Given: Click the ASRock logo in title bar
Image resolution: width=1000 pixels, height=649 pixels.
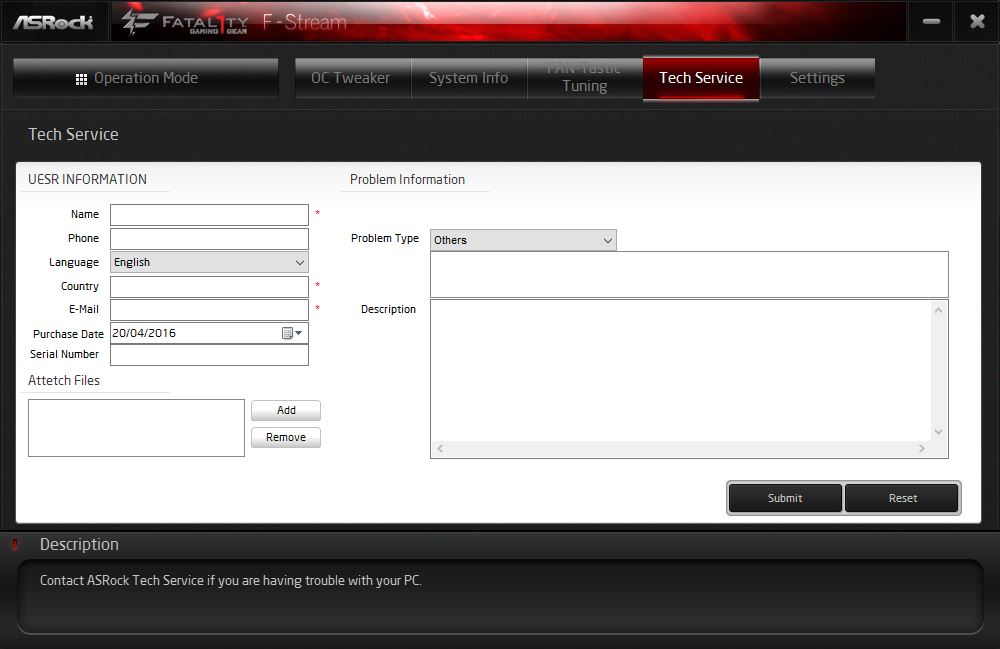Looking at the screenshot, I should click(53, 21).
